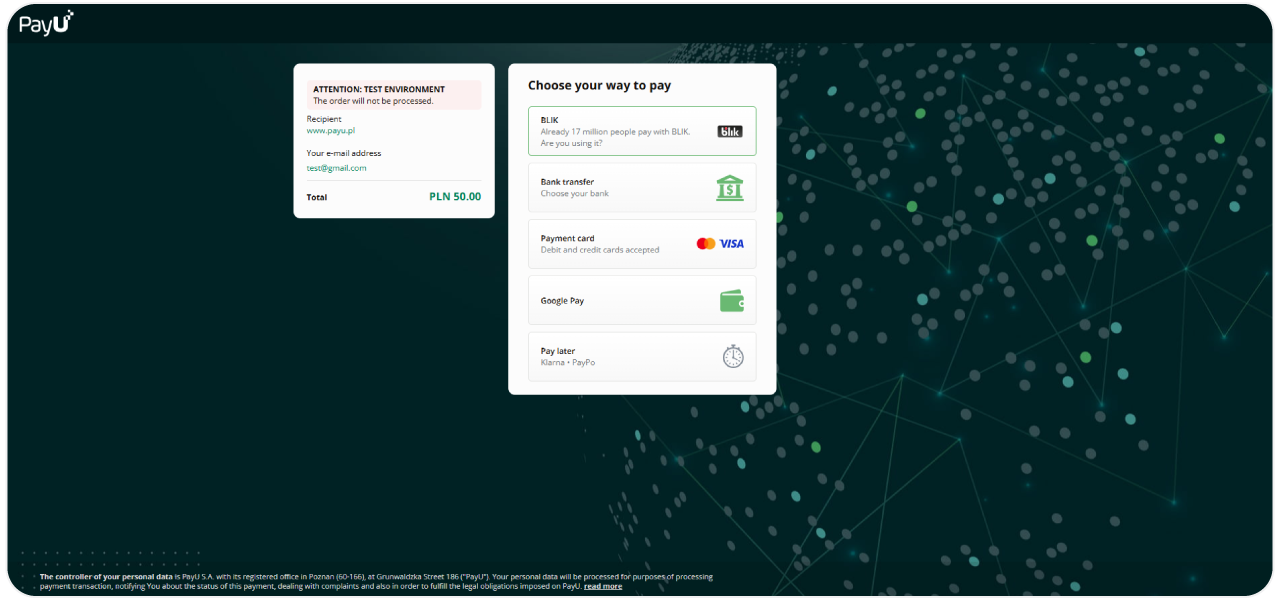Click the BLIK logo icon
Viewport: 1280px width, 600px height.
click(730, 131)
